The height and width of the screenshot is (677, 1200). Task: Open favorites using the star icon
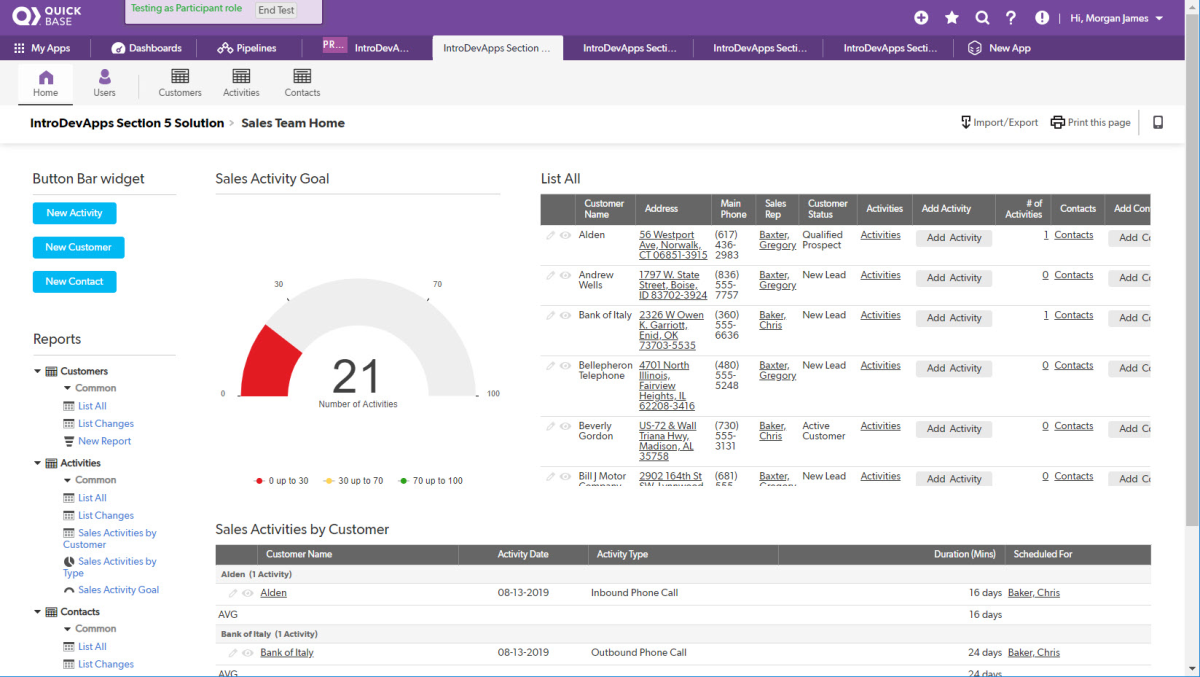coord(951,16)
